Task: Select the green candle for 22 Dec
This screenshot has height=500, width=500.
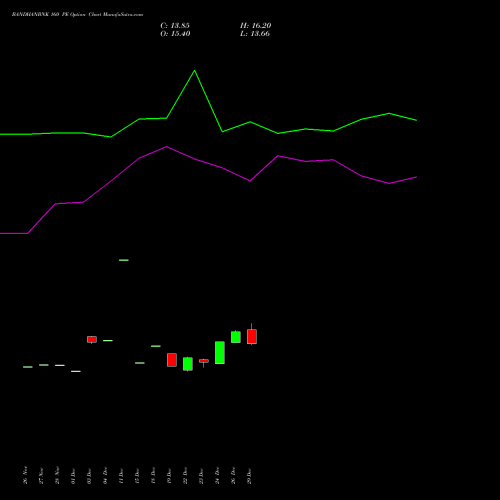Action: (x=188, y=364)
